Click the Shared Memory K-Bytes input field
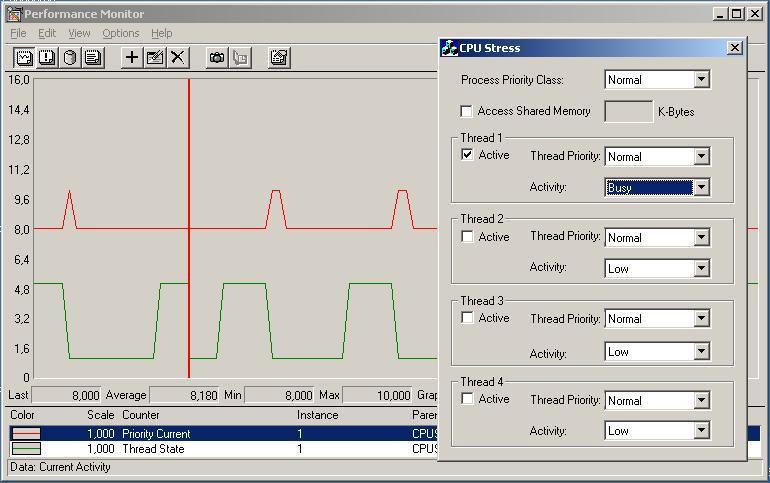 point(629,111)
